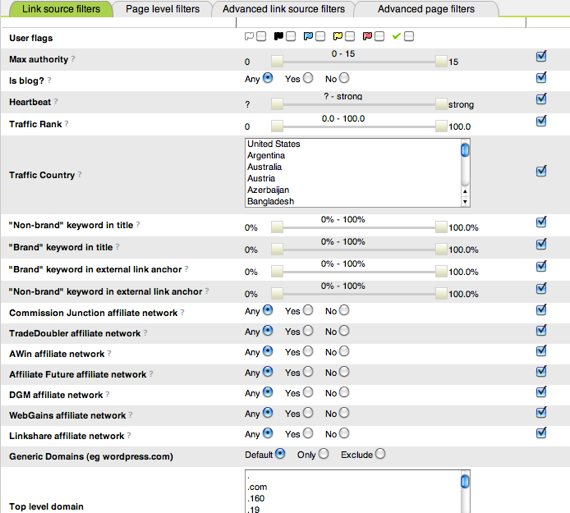Screen dimensions: 570x513
Task: Open help for WebGains affiliate network
Action: [130, 415]
